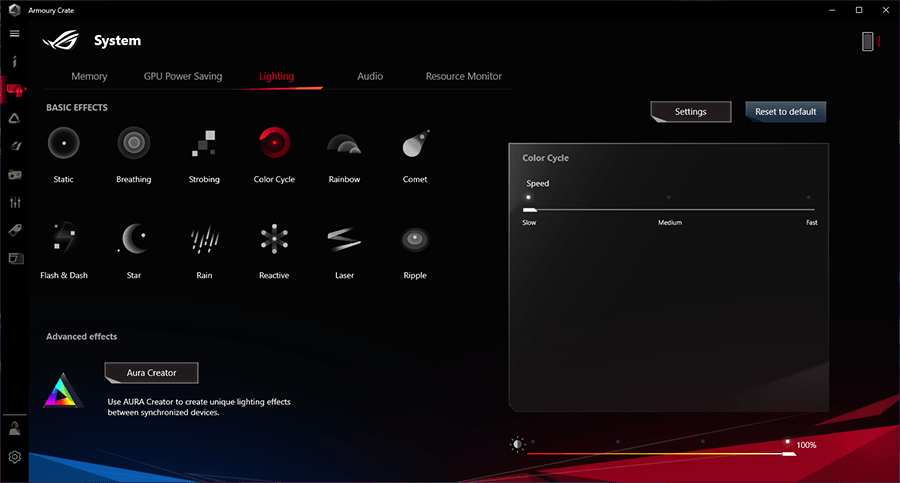Open the user profile icon in sidebar
Image resolution: width=900 pixels, height=483 pixels.
tap(15, 428)
